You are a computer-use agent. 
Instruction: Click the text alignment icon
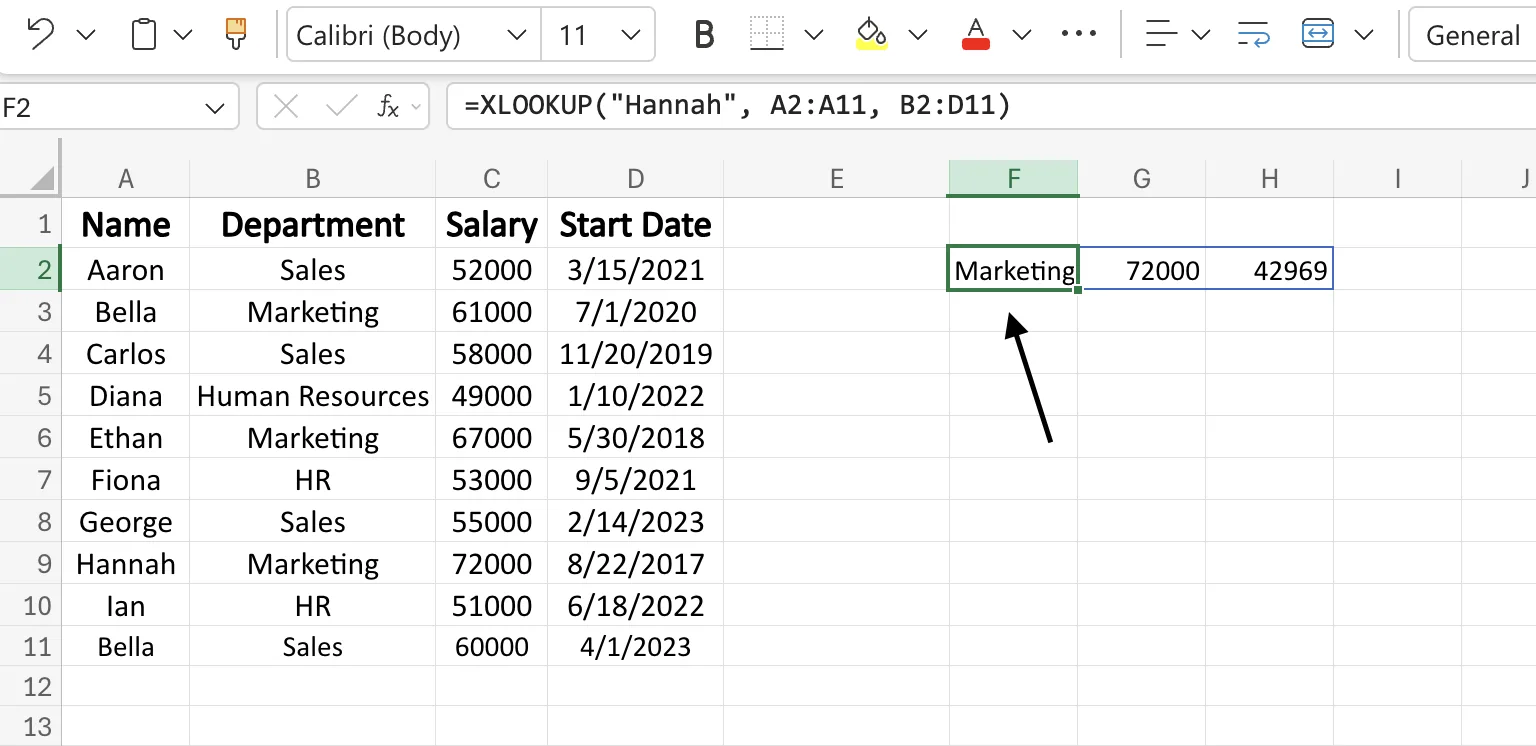[x=1161, y=35]
